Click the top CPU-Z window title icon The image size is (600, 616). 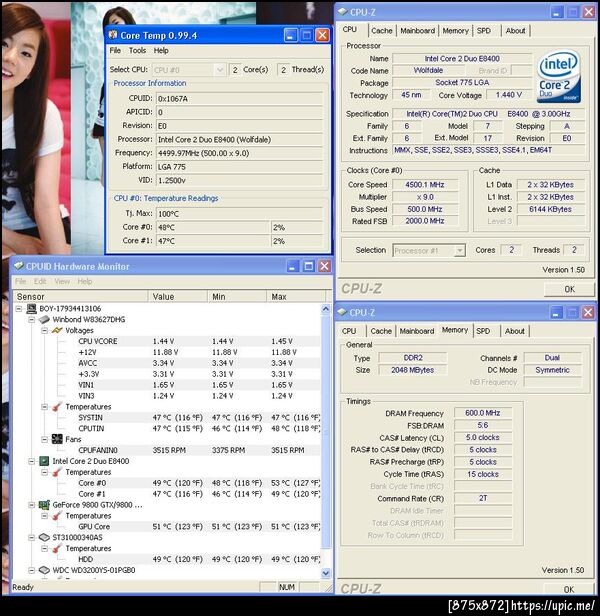click(x=343, y=12)
